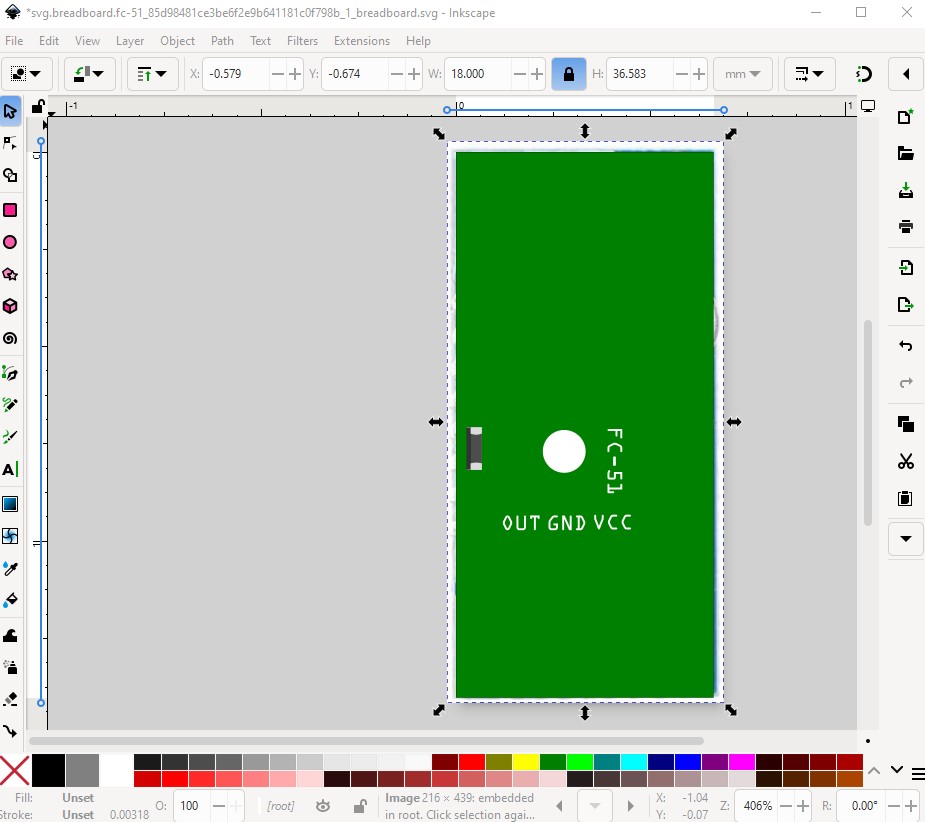
Task: Open the mm units dropdown
Action: 742,74
